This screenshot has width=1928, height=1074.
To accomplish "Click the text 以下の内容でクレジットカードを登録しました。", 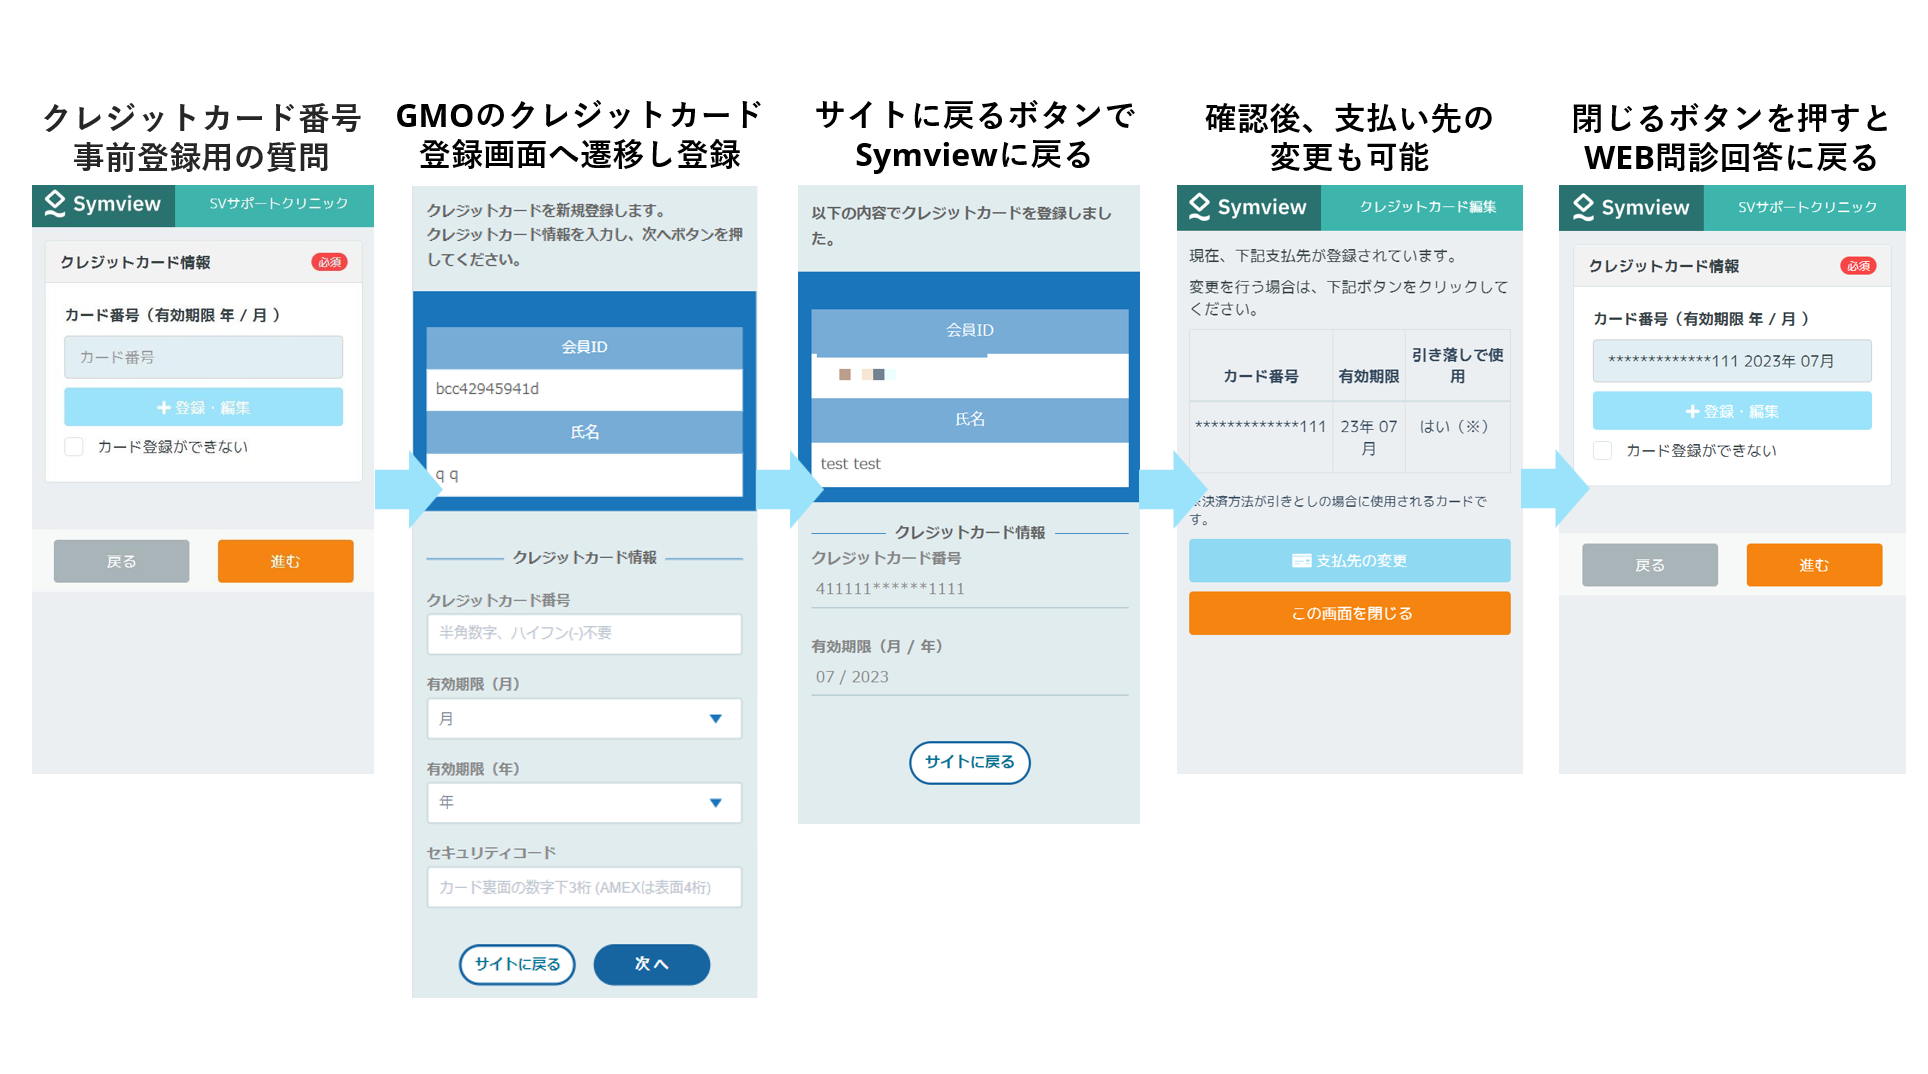I will click(961, 226).
